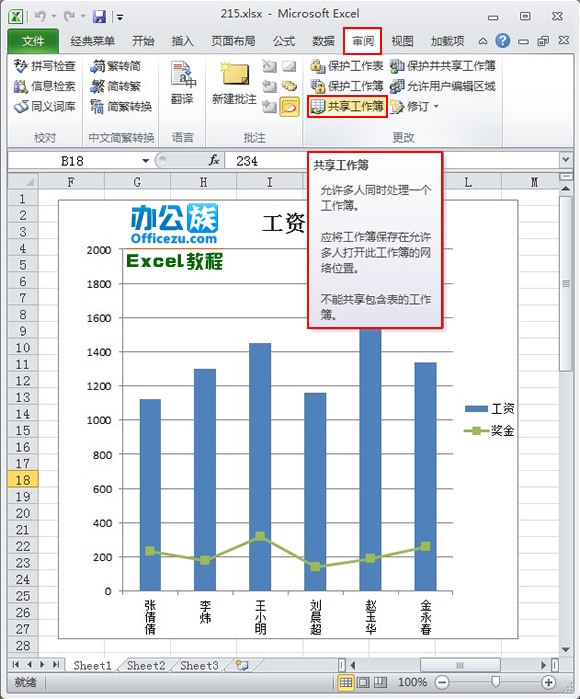Click the delete comment icon
The width and height of the screenshot is (580, 699).
(x=269, y=66)
